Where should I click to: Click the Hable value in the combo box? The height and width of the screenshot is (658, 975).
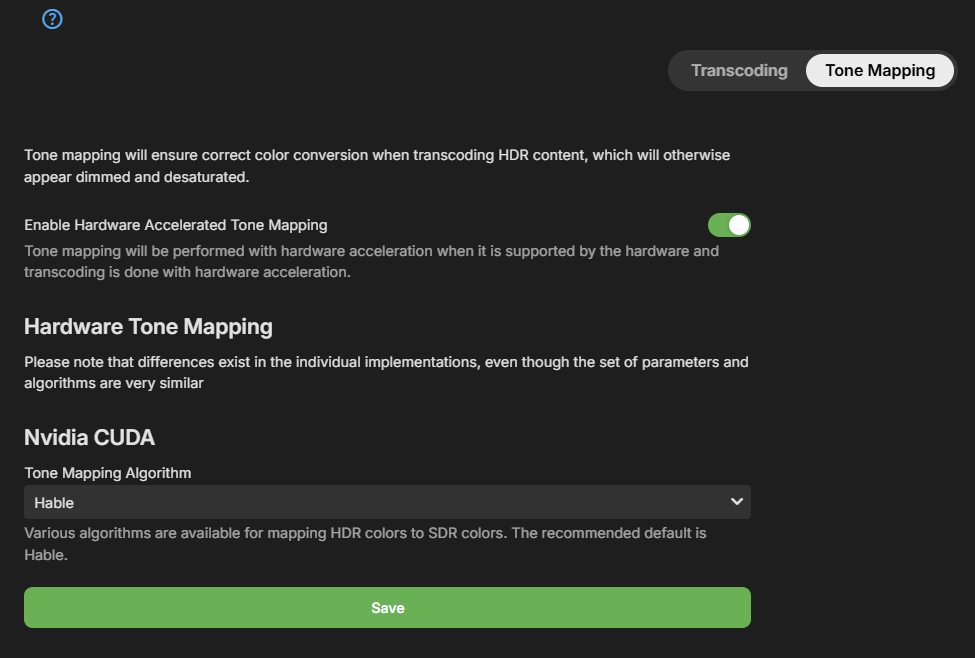click(x=54, y=502)
